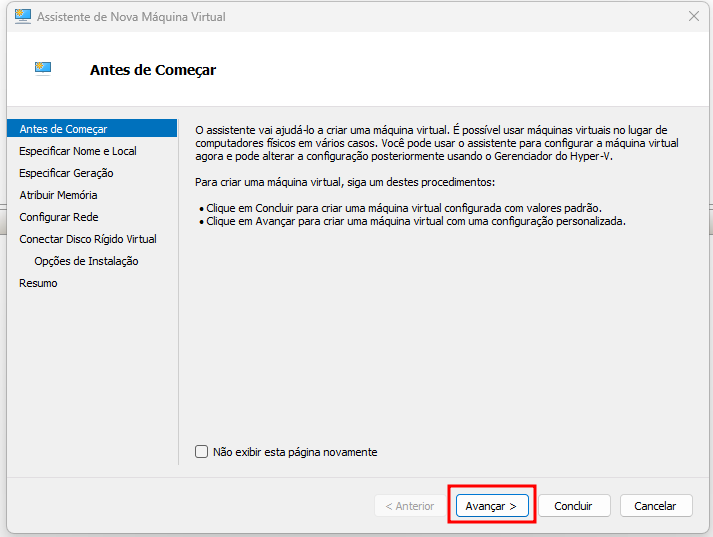Click the wizard icon in the title bar

click(22, 16)
